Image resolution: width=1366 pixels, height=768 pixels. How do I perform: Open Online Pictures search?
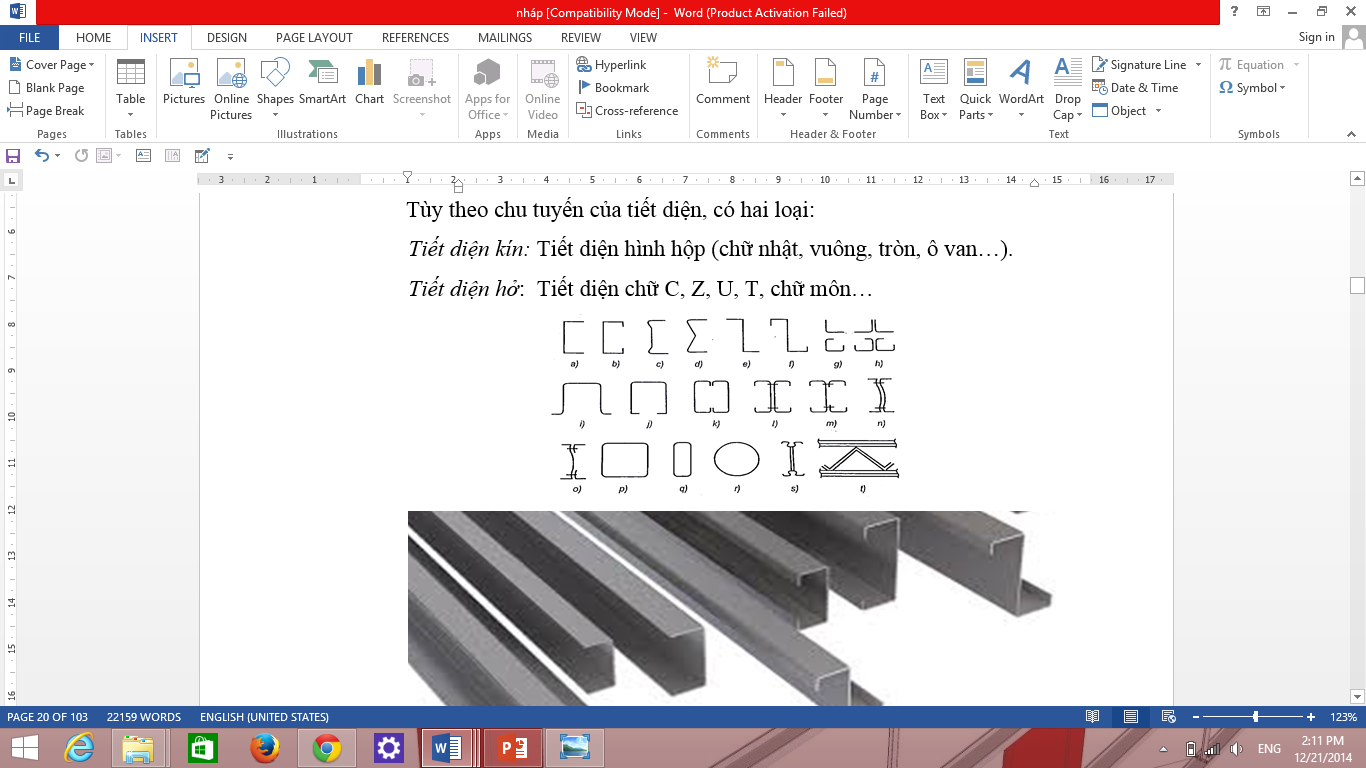(x=231, y=89)
